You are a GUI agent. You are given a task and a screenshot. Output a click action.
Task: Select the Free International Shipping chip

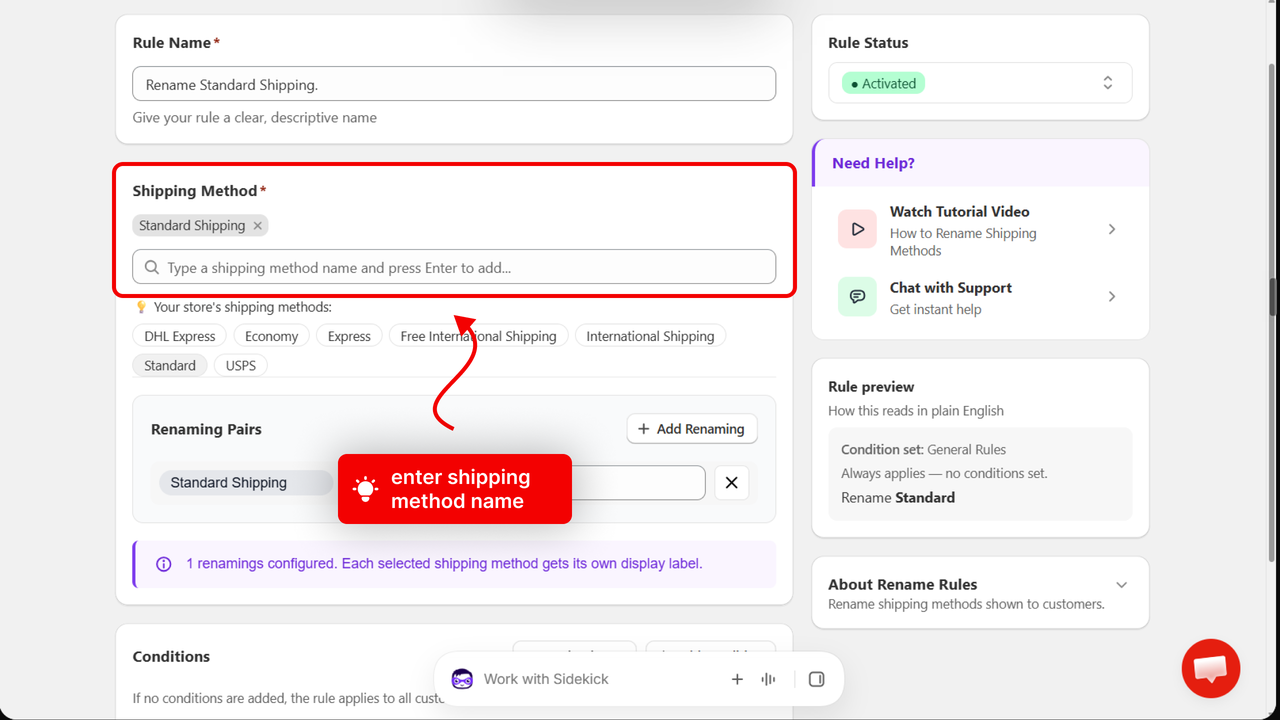coord(478,336)
